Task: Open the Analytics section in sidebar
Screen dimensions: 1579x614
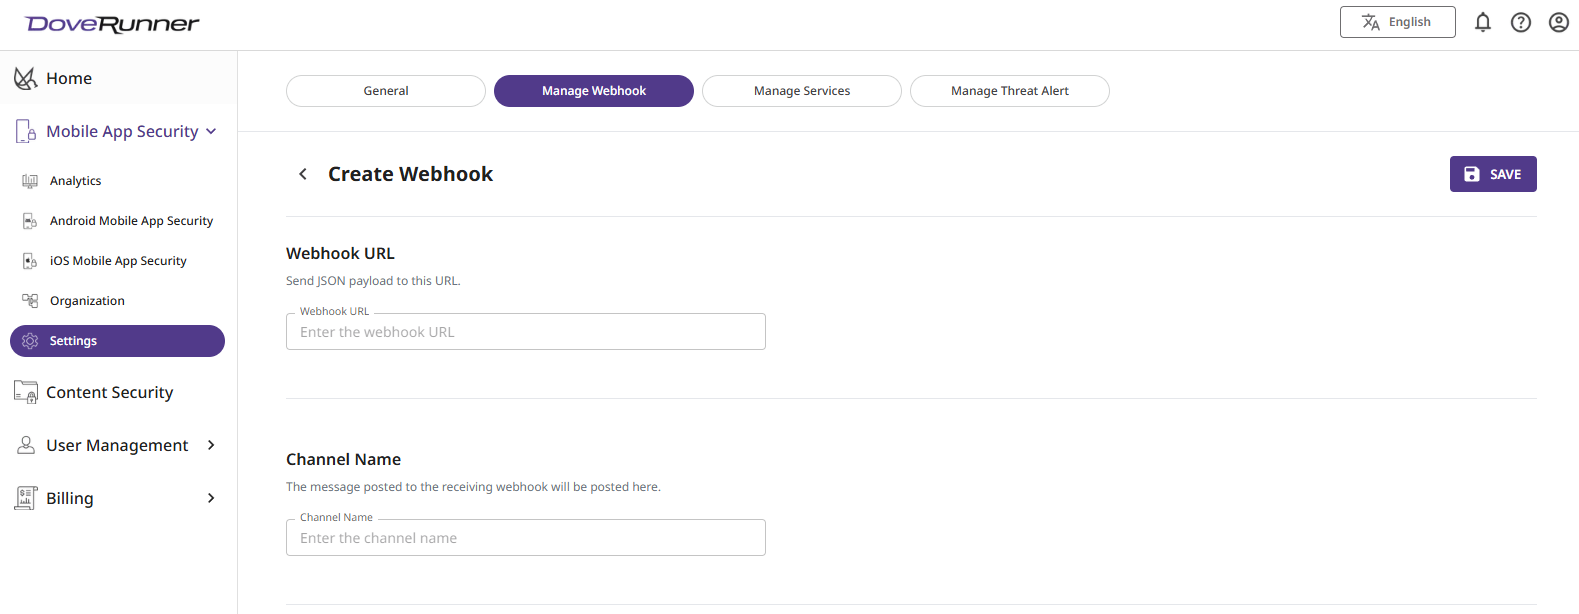Action: point(77,180)
